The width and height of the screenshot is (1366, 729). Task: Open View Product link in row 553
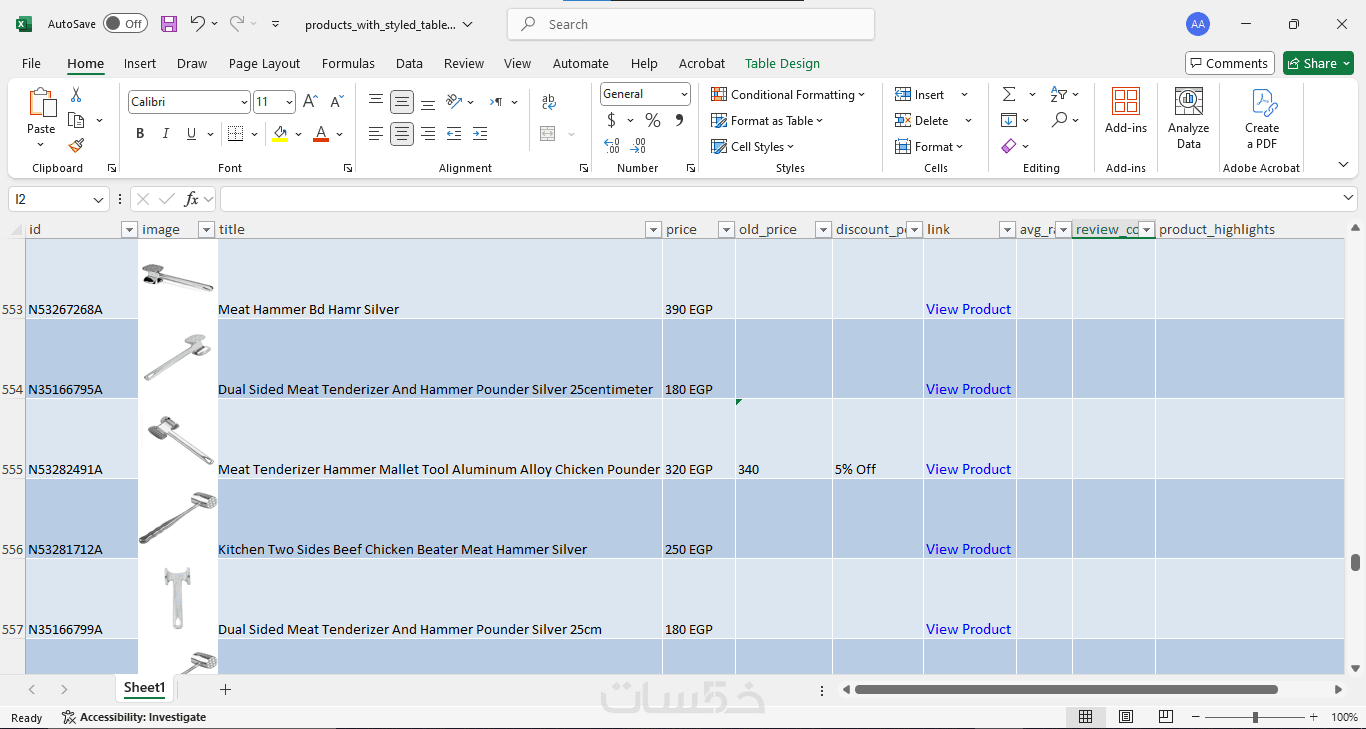968,309
